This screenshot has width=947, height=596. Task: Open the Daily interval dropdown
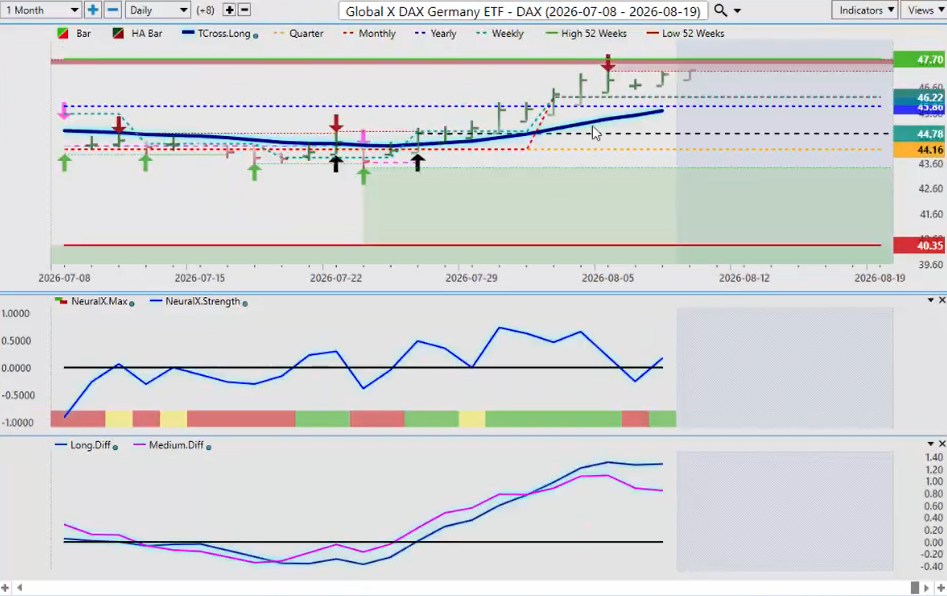158,10
